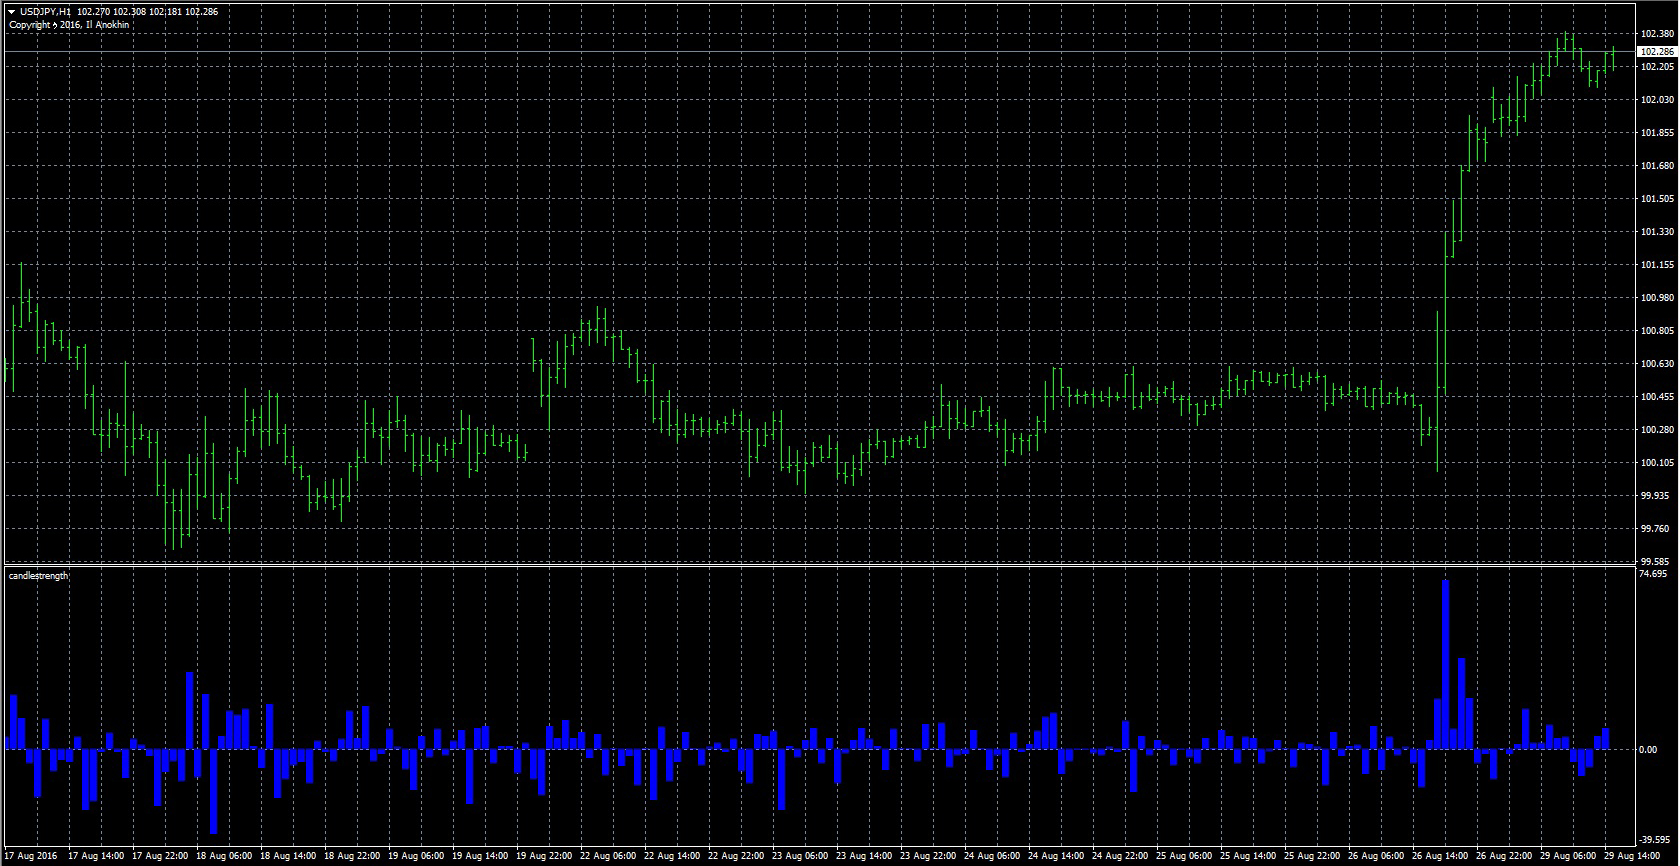This screenshot has width=1680, height=866.
Task: Click the 23 Aug 06:00 time label
Action: click(x=801, y=856)
